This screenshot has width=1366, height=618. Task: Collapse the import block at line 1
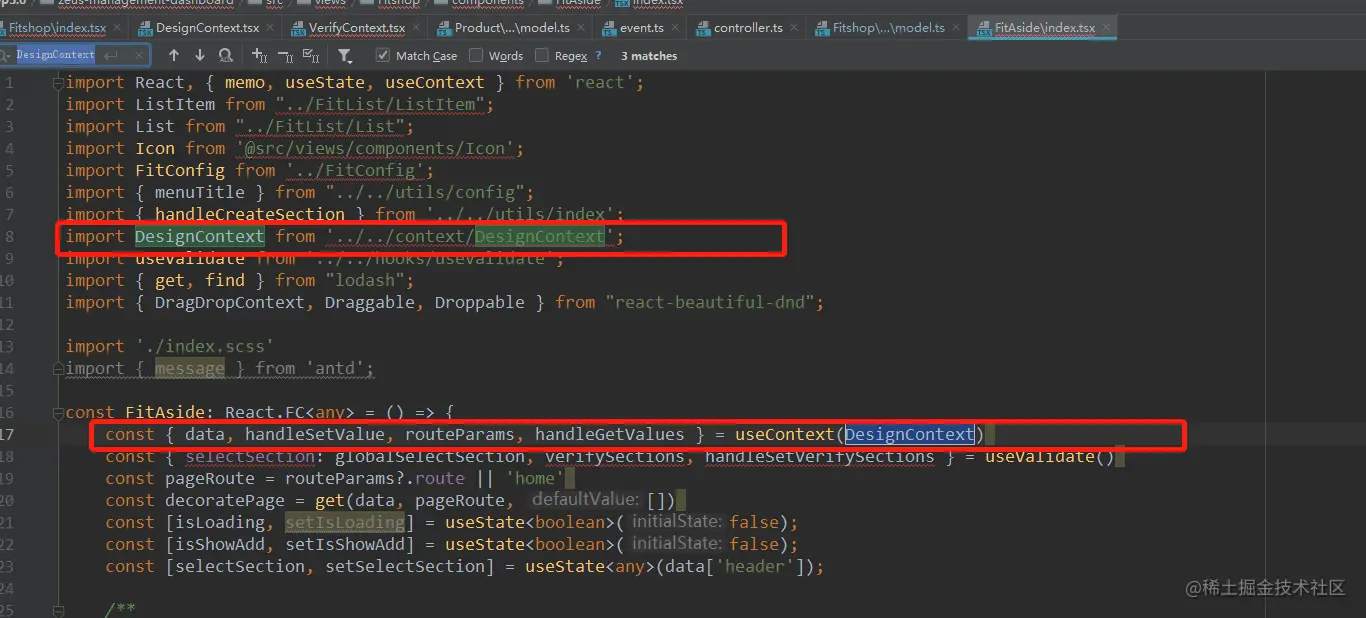point(57,82)
